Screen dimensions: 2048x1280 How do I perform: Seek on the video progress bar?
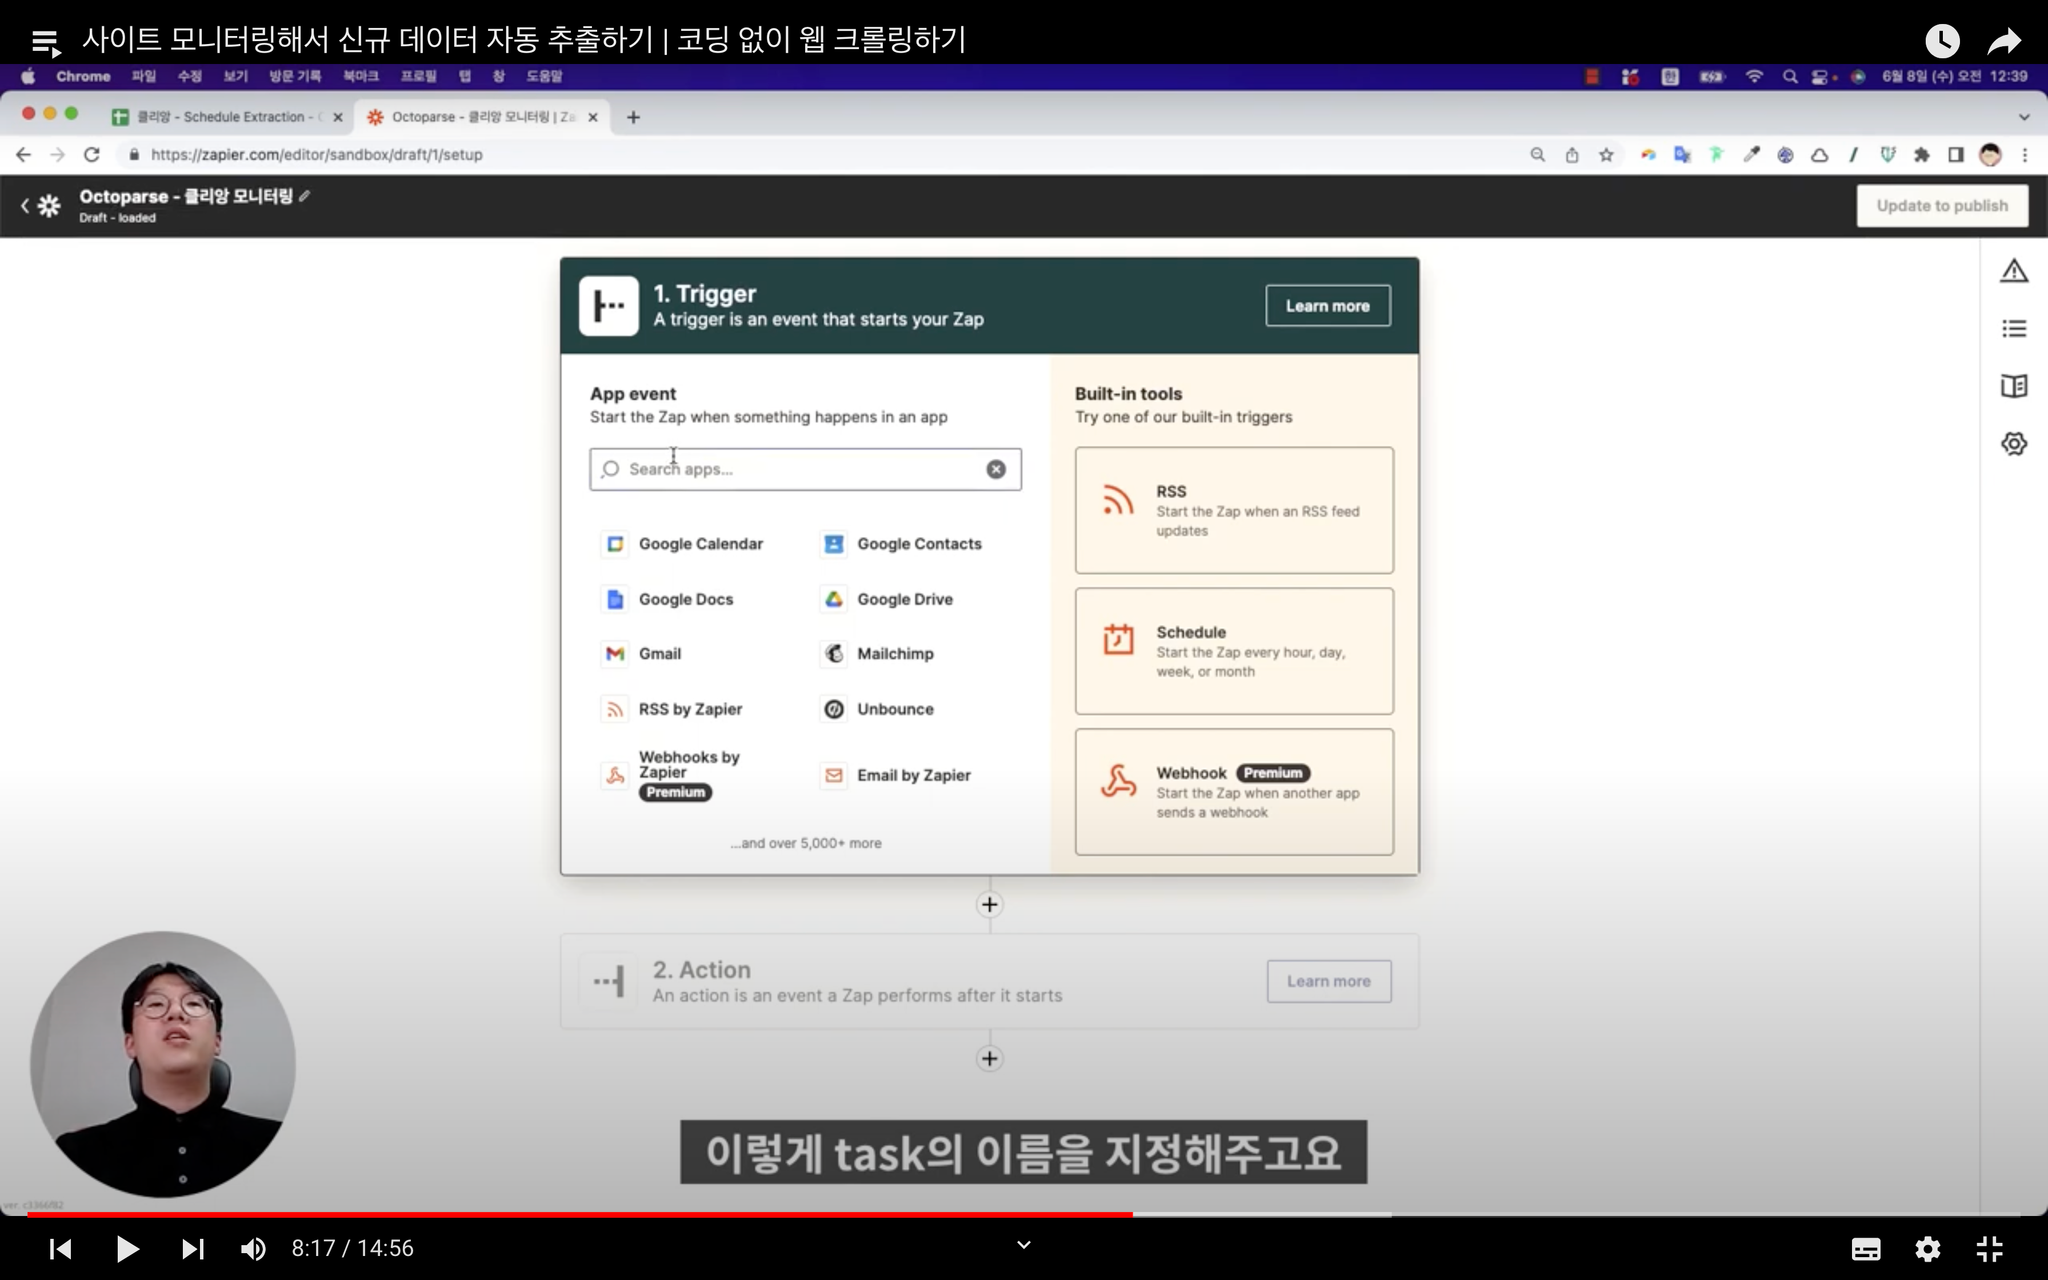(x=1024, y=1215)
